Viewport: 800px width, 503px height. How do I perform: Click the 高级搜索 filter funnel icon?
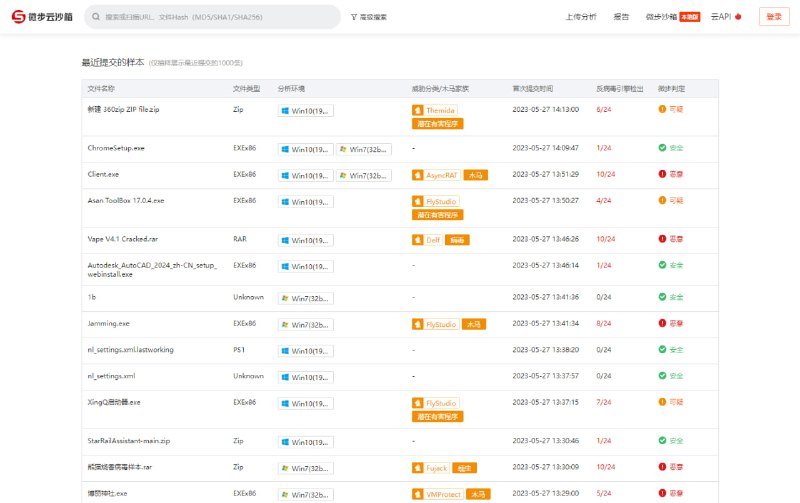354,17
